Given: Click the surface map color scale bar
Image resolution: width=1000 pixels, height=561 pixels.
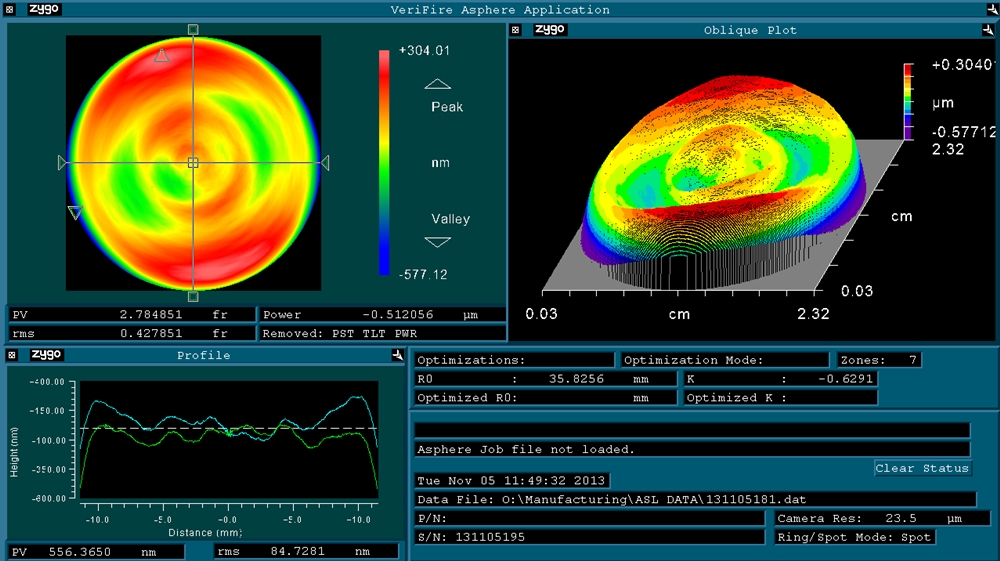Looking at the screenshot, I should pos(384,163).
